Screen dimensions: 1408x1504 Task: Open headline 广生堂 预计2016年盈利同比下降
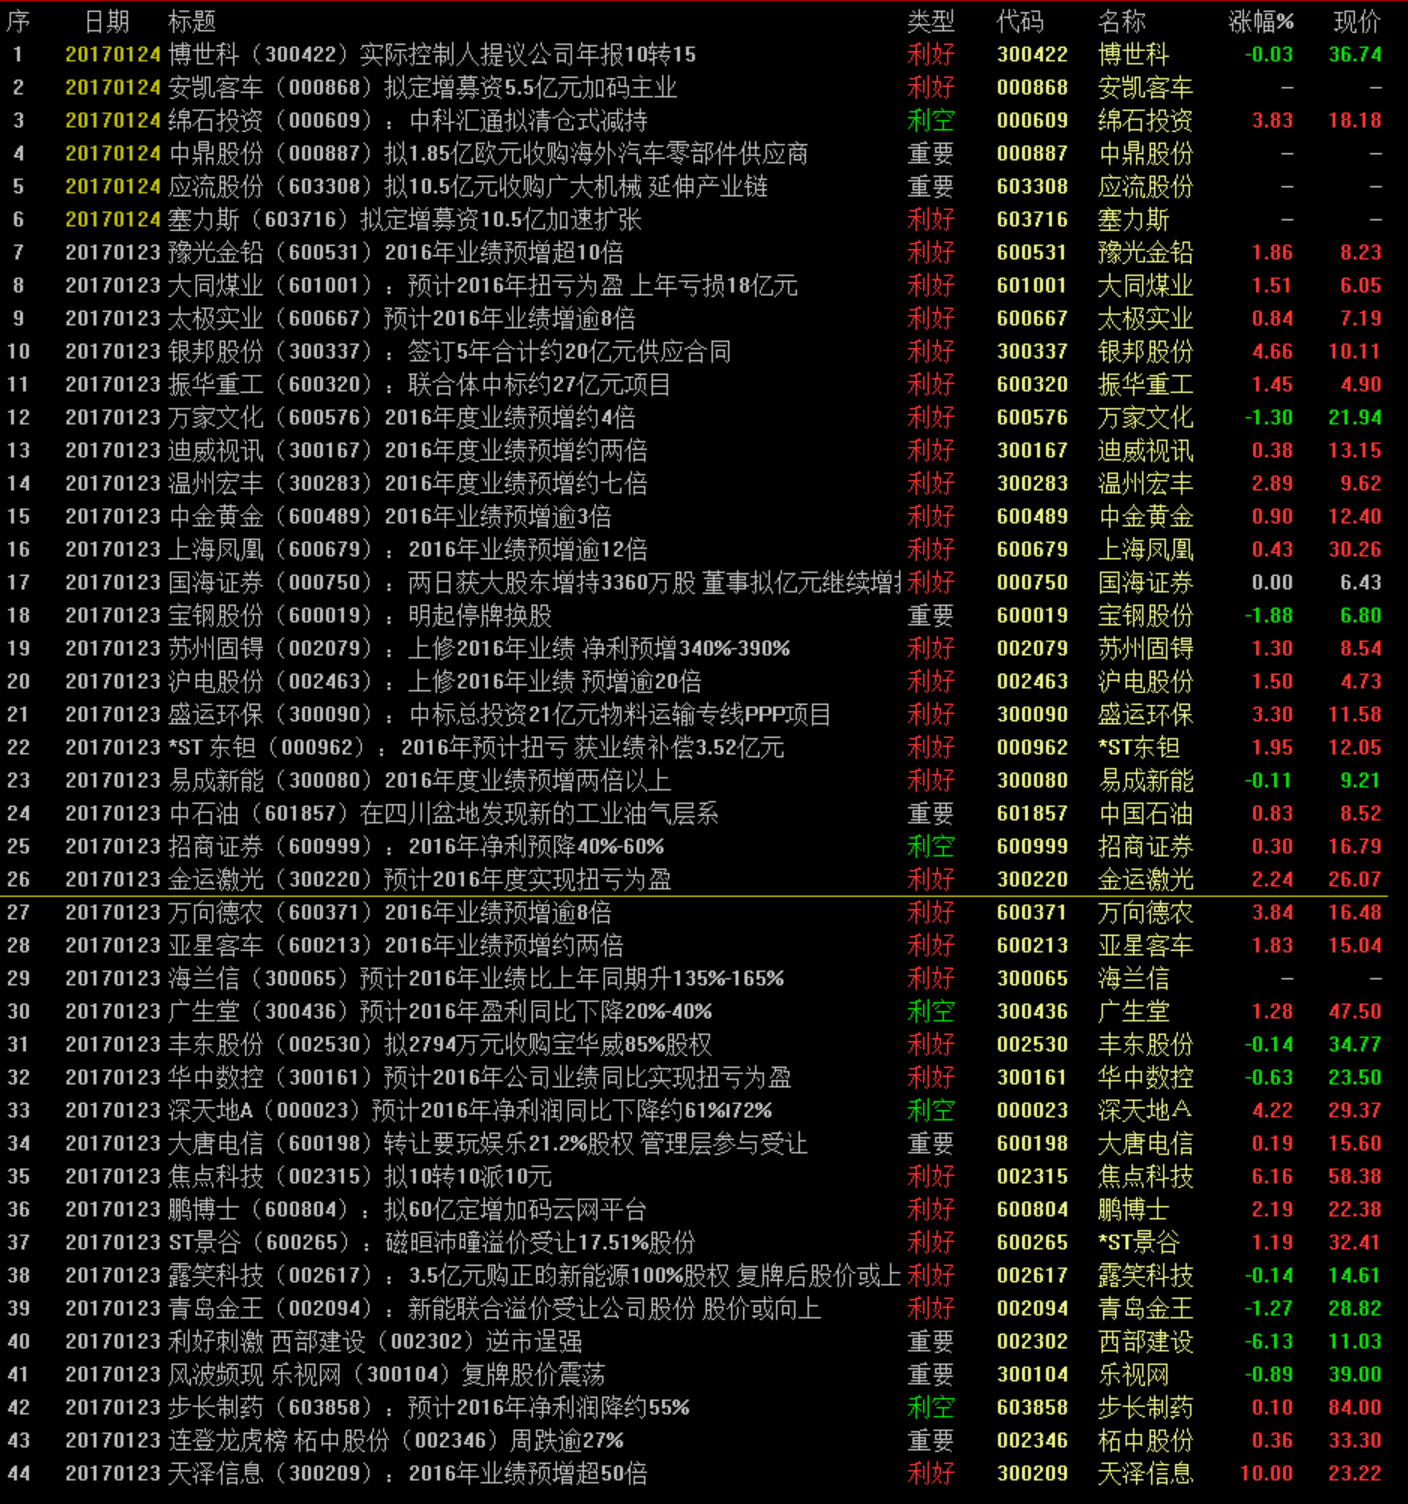(440, 1011)
